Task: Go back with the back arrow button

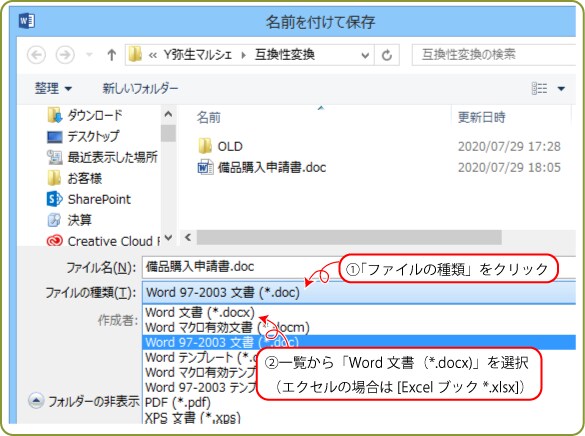Action: point(37,55)
